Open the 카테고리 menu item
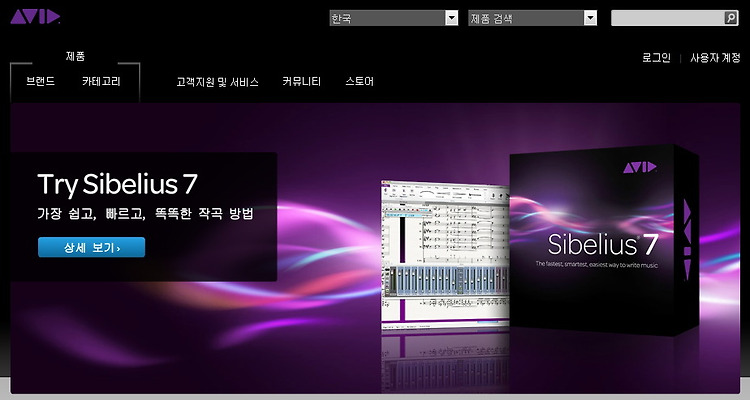Image resolution: width=750 pixels, height=400 pixels. click(x=101, y=81)
